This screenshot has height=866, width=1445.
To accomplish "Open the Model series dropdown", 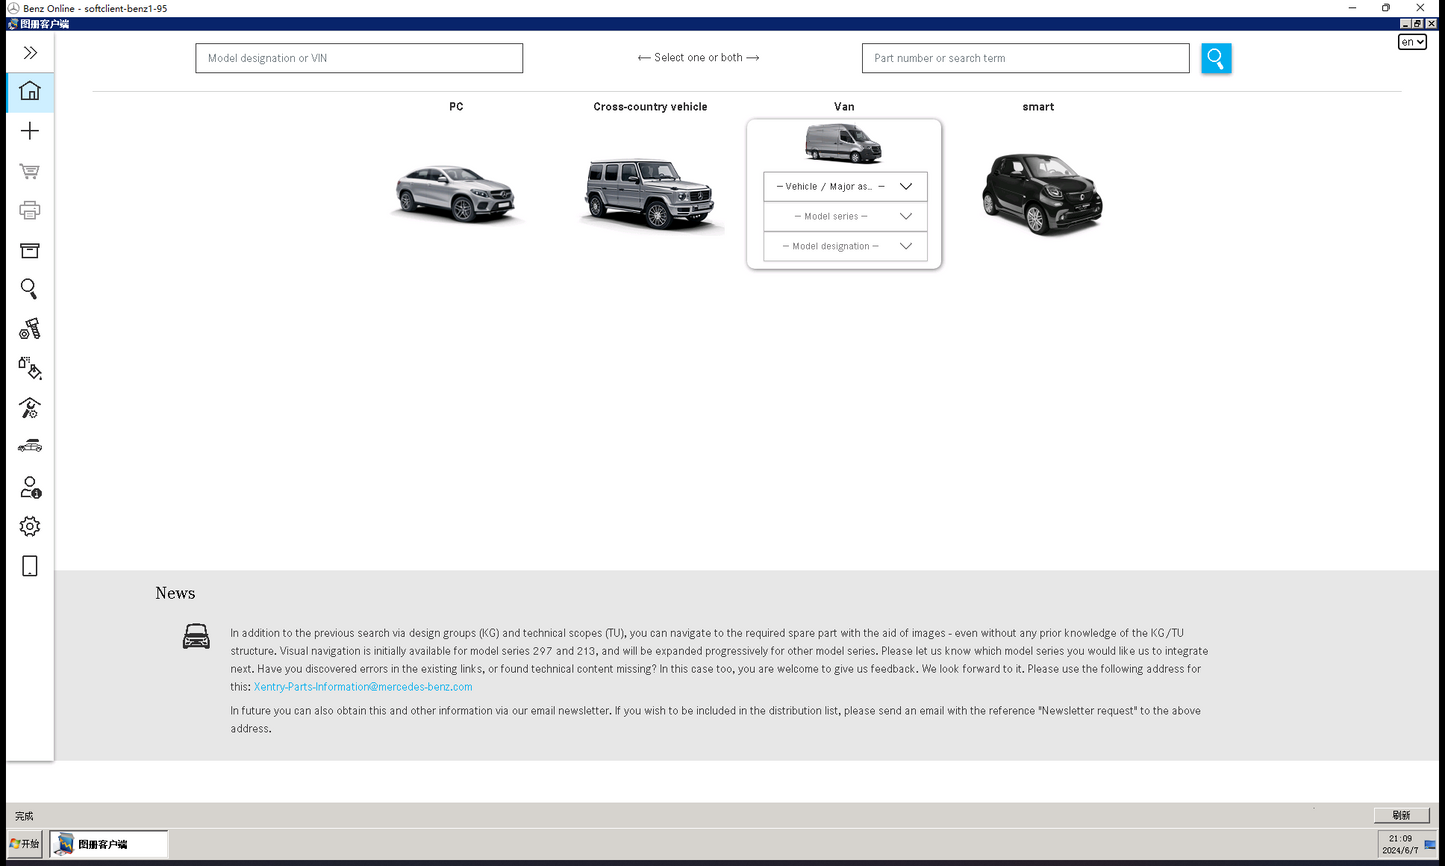I will coord(845,217).
